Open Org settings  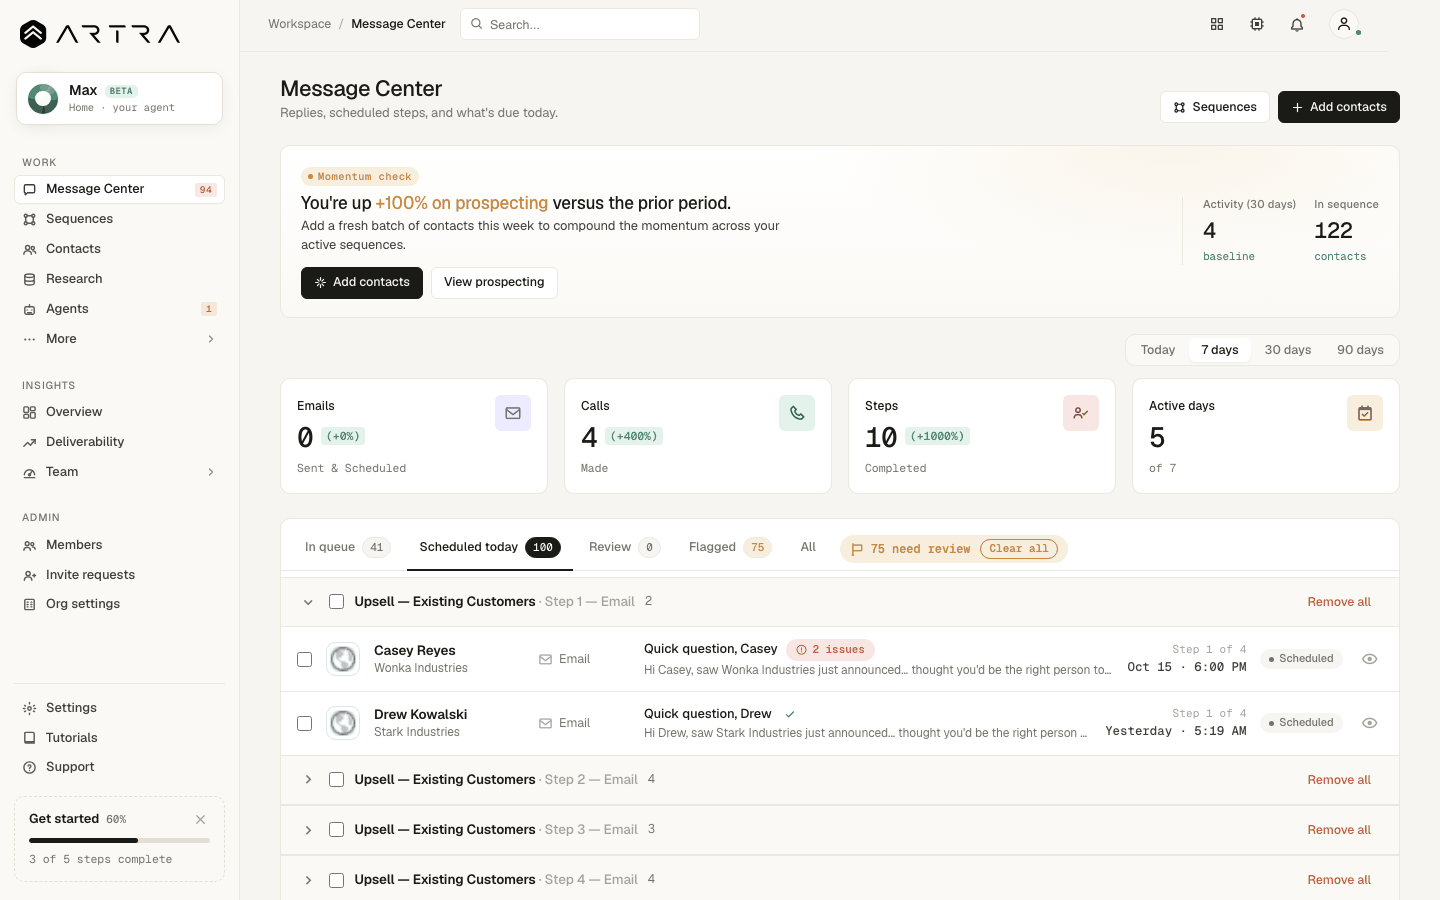(119, 604)
